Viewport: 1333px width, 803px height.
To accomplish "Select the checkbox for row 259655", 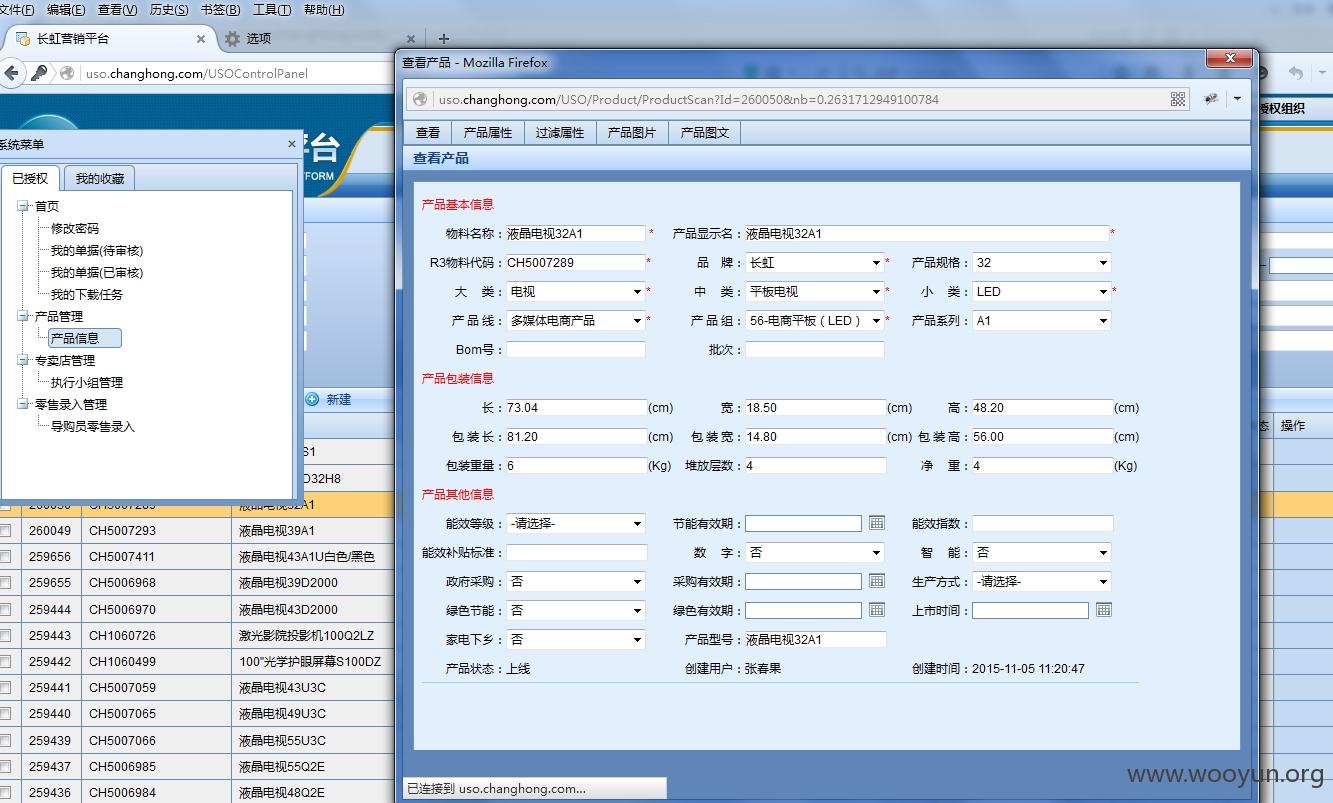I will tap(6, 583).
